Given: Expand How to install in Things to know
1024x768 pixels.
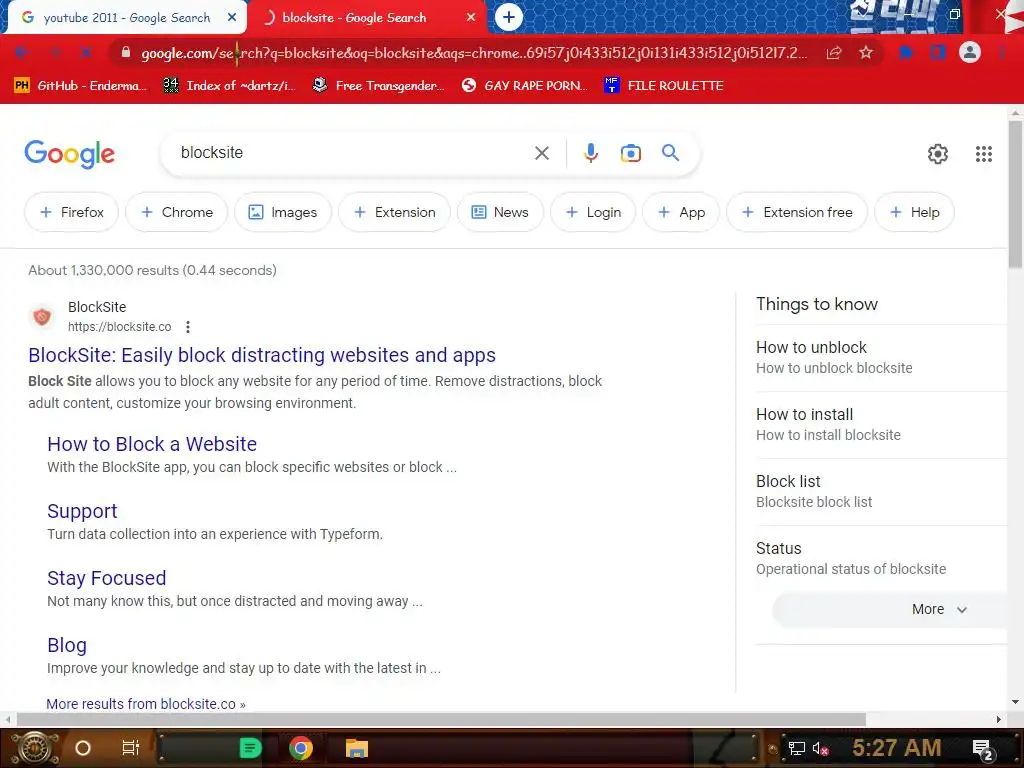Looking at the screenshot, I should point(881,424).
